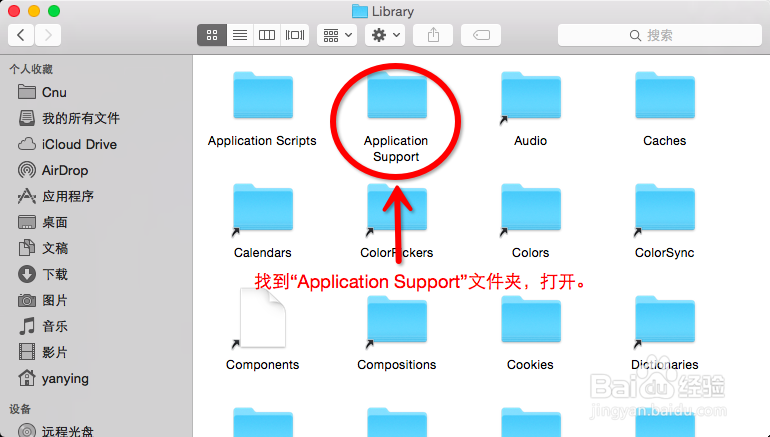Select the Caches folder

tap(665, 96)
